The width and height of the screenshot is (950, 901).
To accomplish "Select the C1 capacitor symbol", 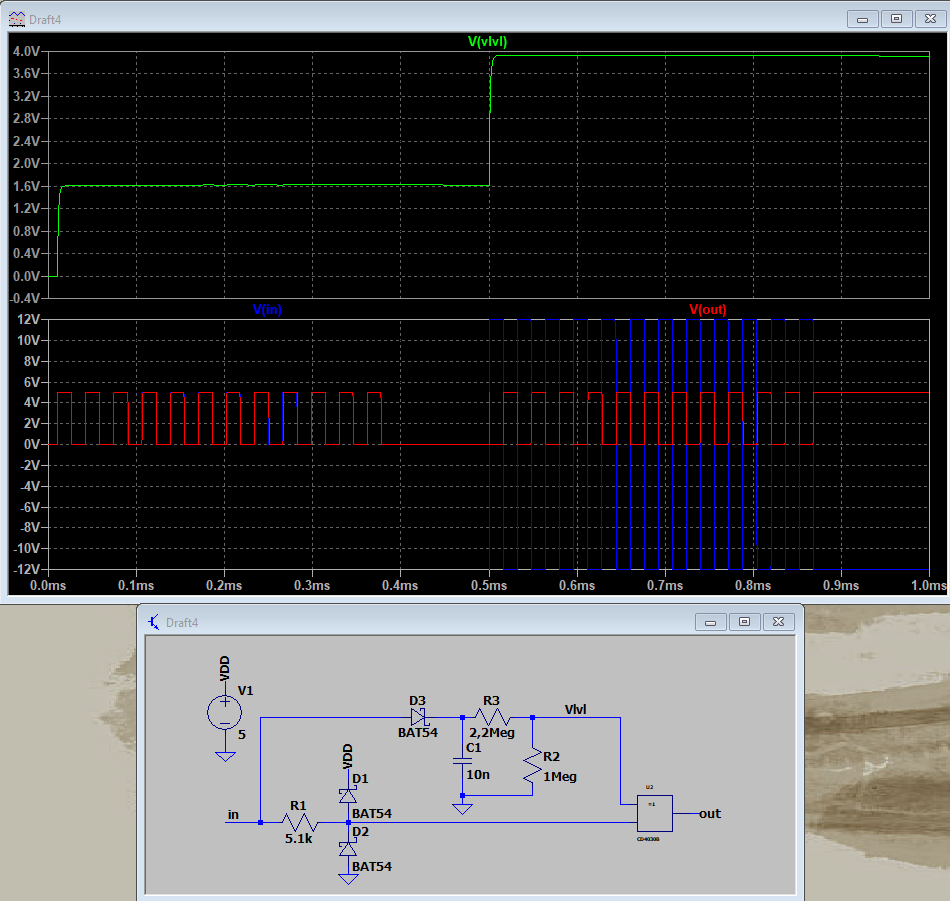I will pyautogui.click(x=462, y=761).
